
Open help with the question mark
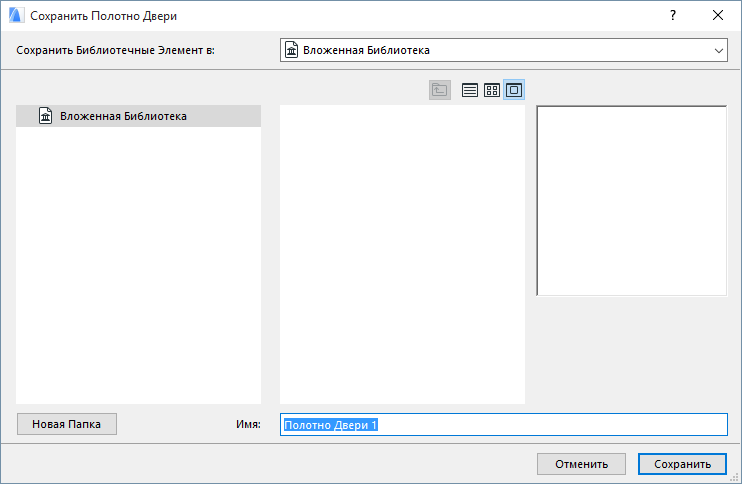point(672,16)
